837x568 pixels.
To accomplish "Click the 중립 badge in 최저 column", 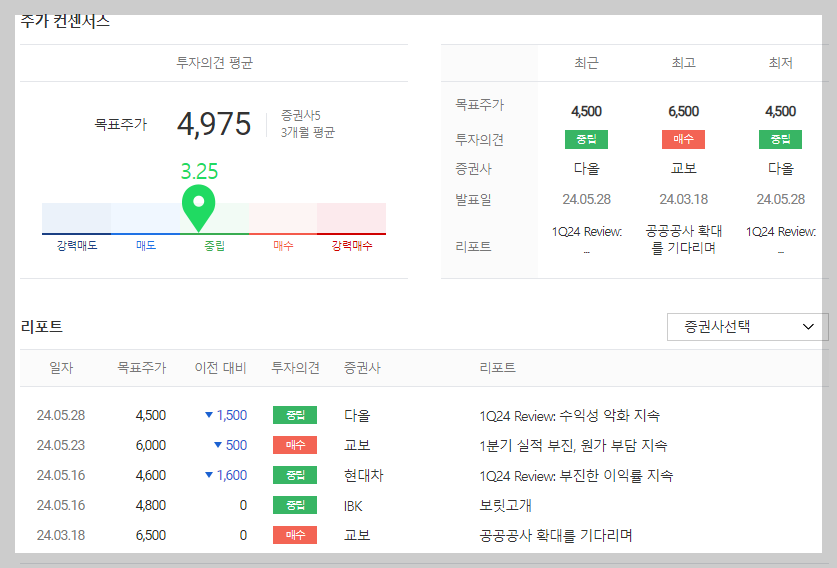I will coord(780,139).
